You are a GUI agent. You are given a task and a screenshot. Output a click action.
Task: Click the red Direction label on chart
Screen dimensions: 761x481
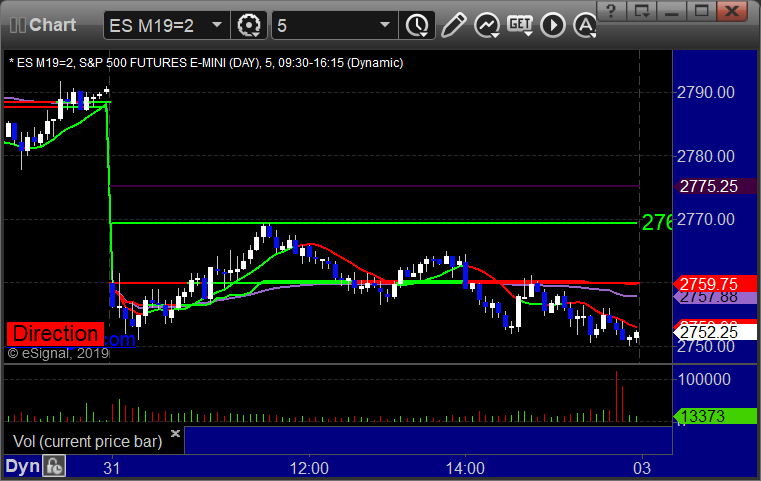55,334
